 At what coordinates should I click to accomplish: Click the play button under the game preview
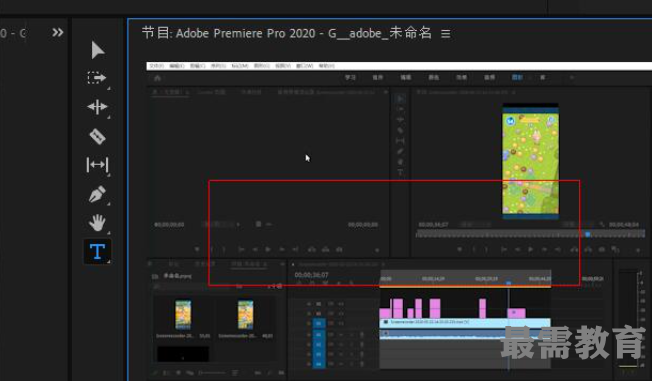[x=531, y=249]
